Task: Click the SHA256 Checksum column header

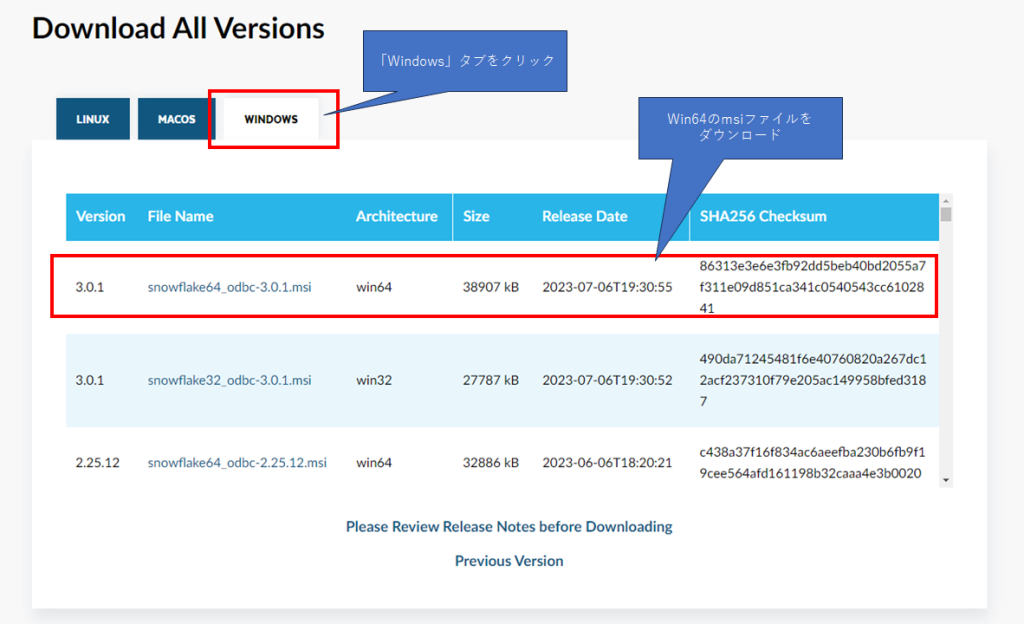Action: click(x=765, y=217)
